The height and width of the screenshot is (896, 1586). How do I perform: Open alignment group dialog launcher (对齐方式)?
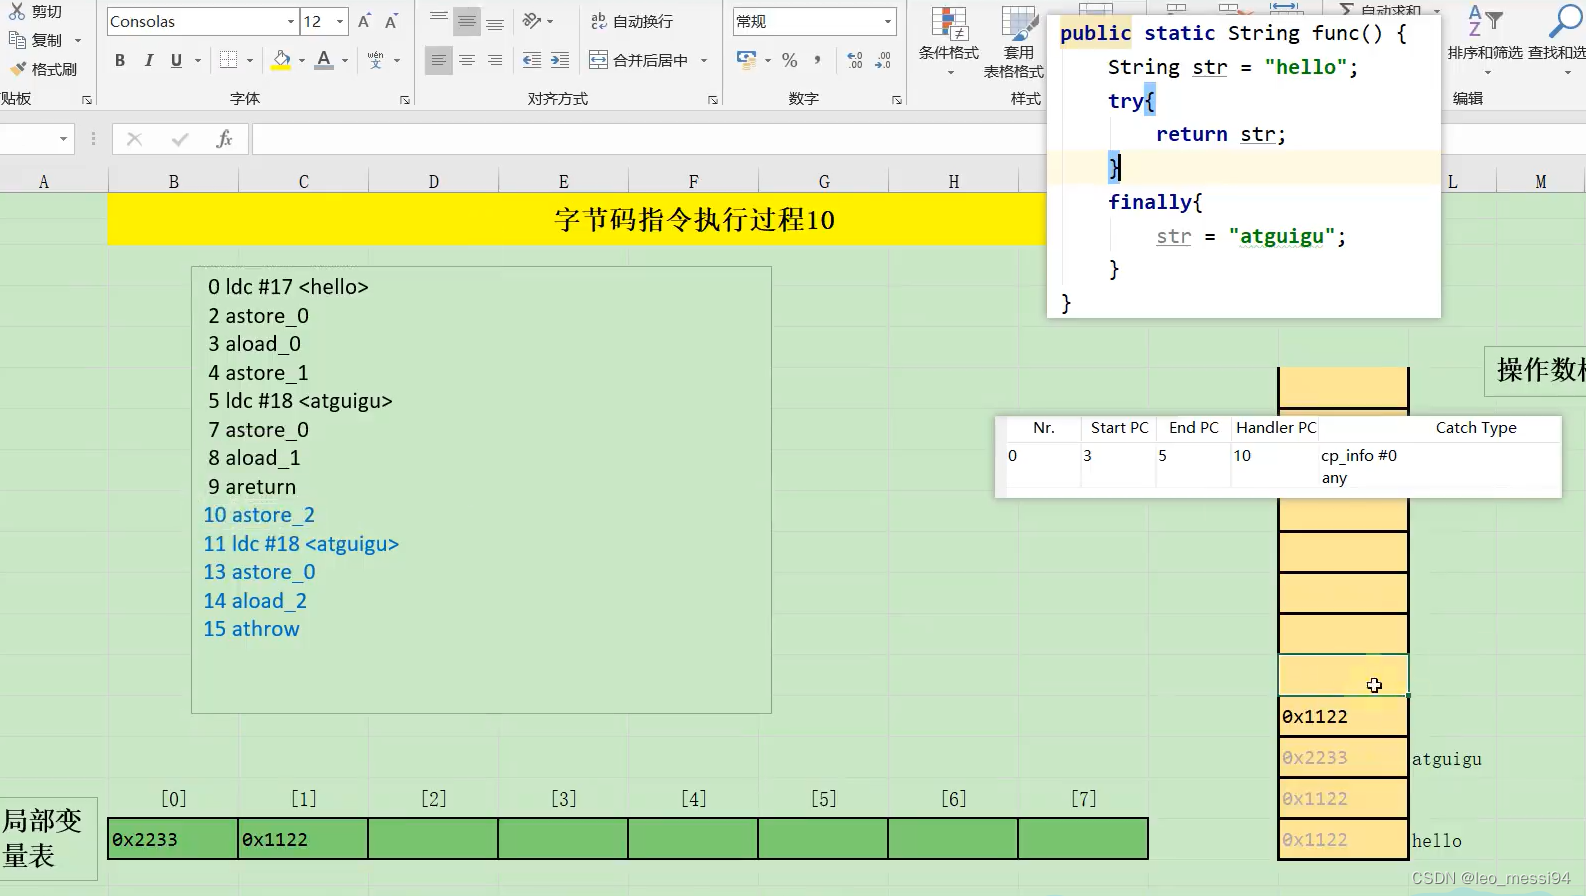tap(713, 100)
